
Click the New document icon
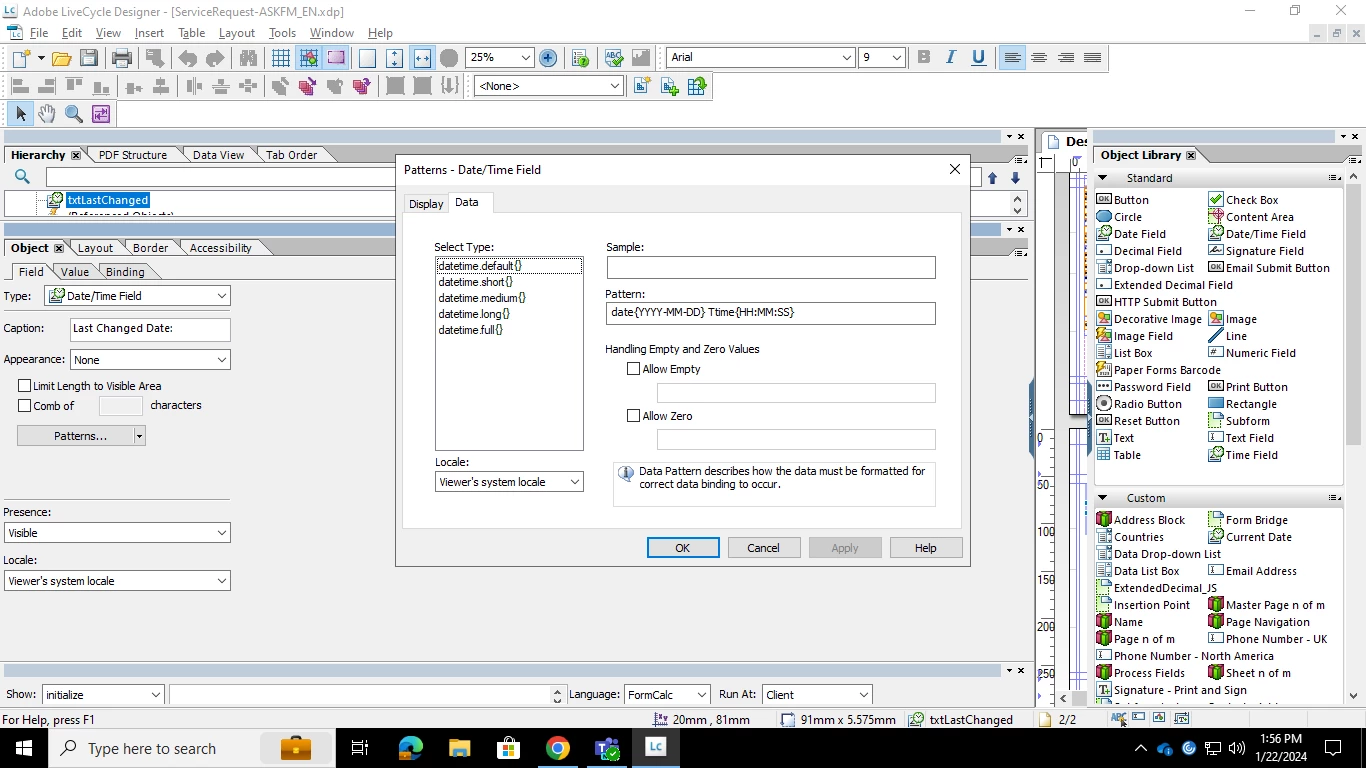(x=21, y=58)
